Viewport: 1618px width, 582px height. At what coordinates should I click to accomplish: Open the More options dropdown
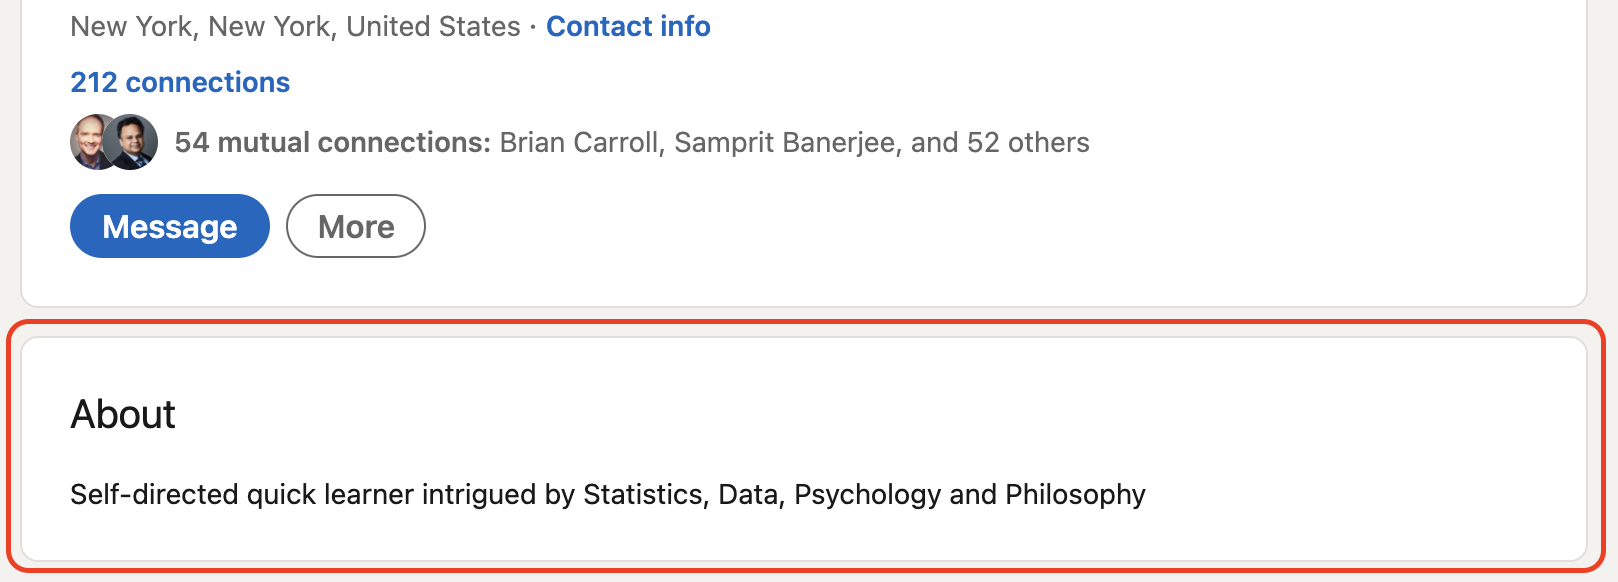356,226
